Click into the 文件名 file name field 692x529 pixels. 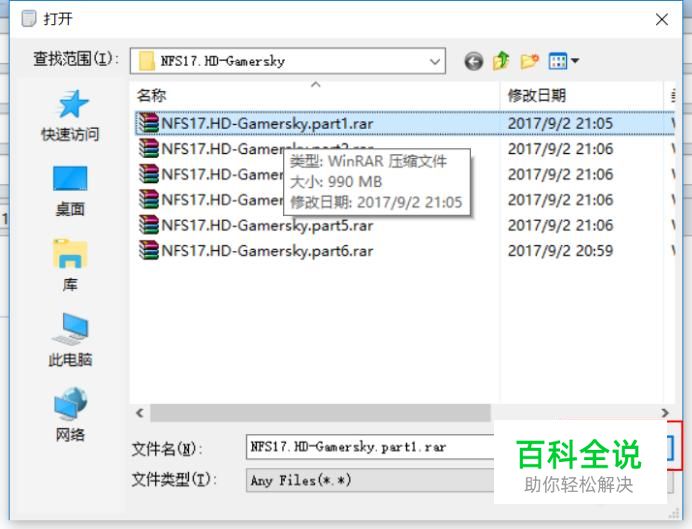370,447
